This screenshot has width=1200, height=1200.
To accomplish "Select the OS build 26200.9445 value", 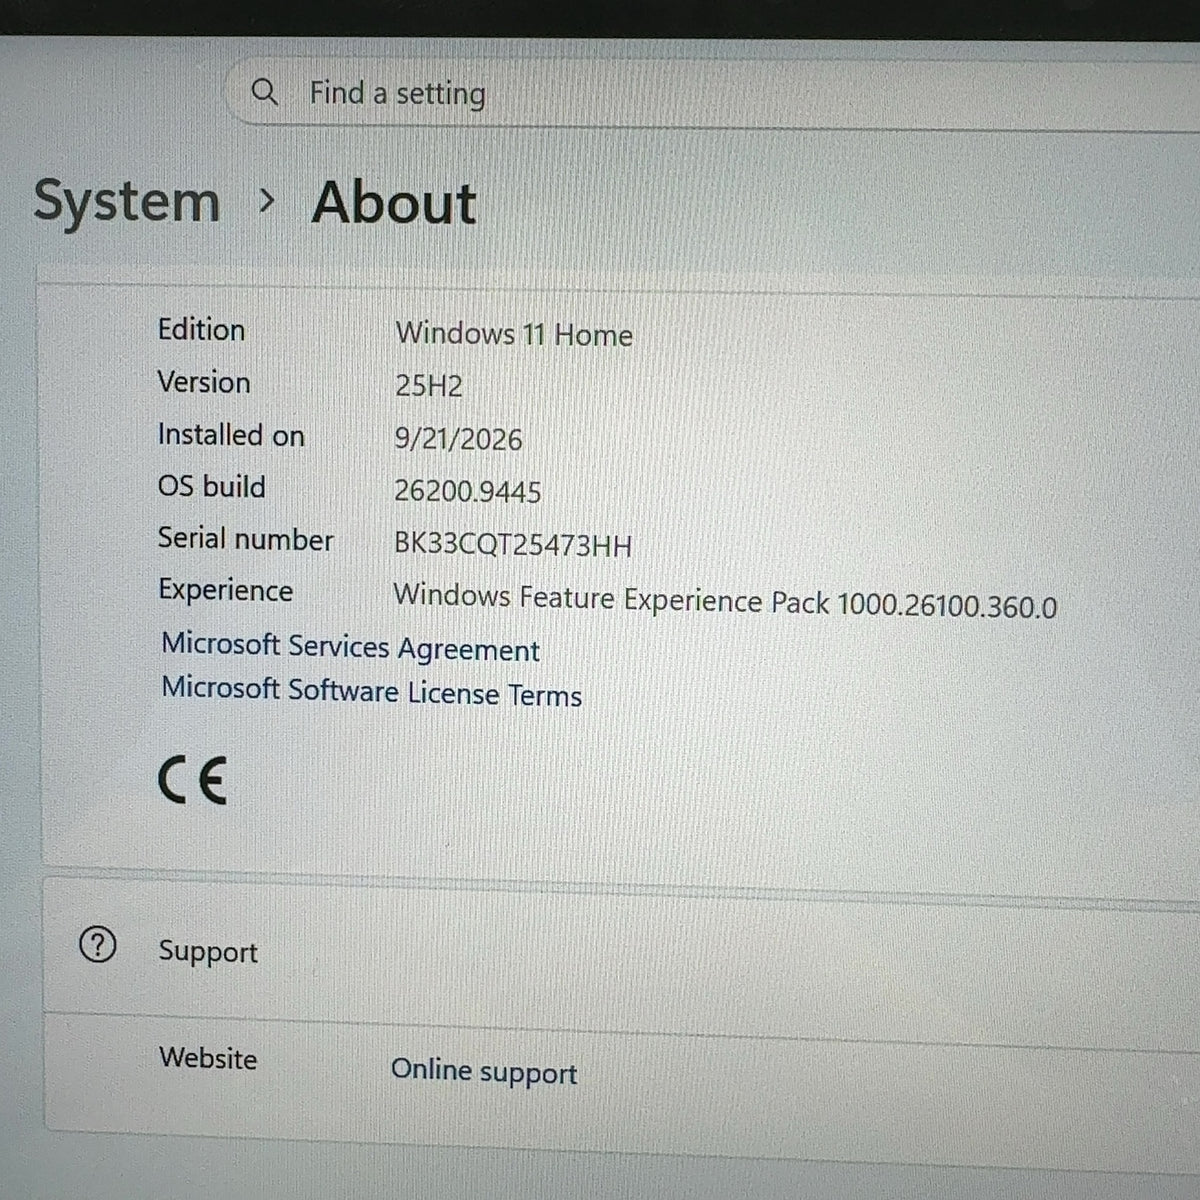I will coord(467,491).
